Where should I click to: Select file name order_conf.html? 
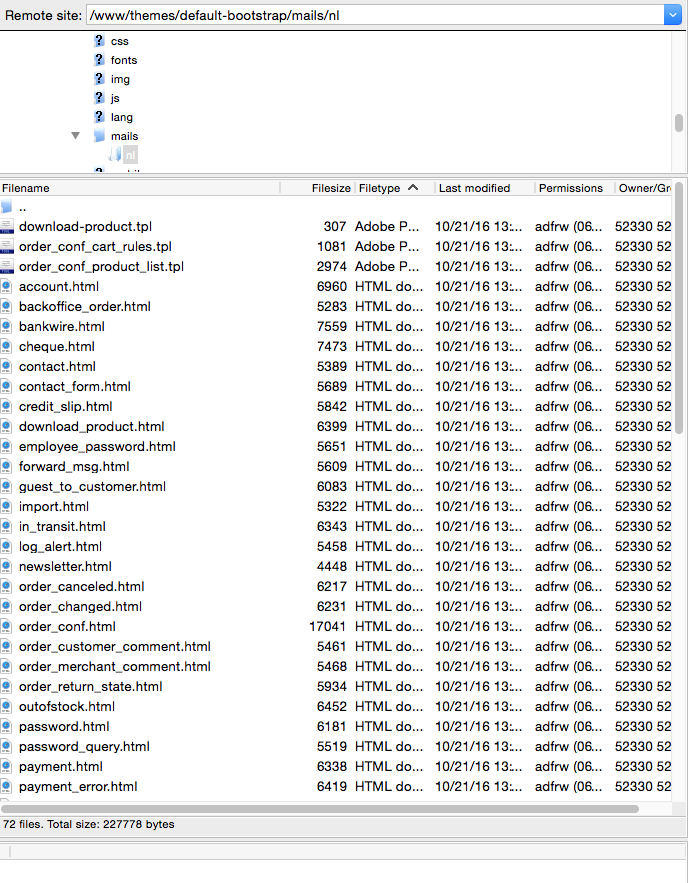click(67, 627)
